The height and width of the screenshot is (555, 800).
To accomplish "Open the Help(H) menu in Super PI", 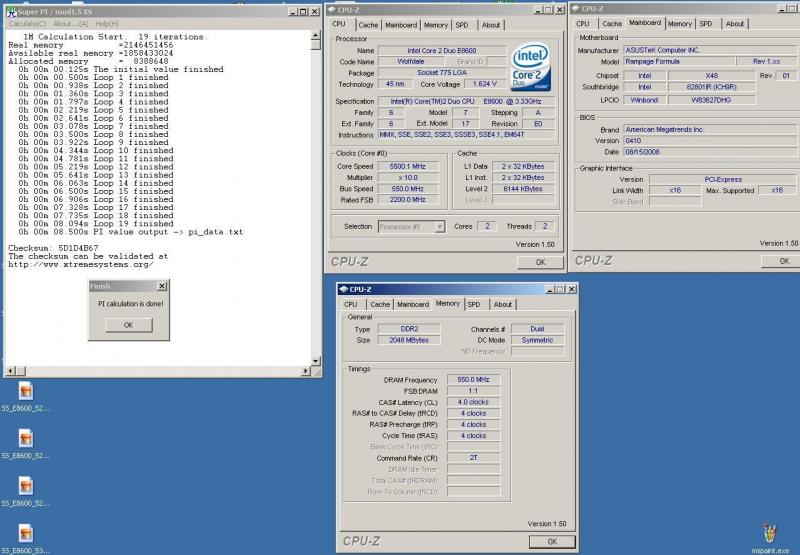I will 107,23.
